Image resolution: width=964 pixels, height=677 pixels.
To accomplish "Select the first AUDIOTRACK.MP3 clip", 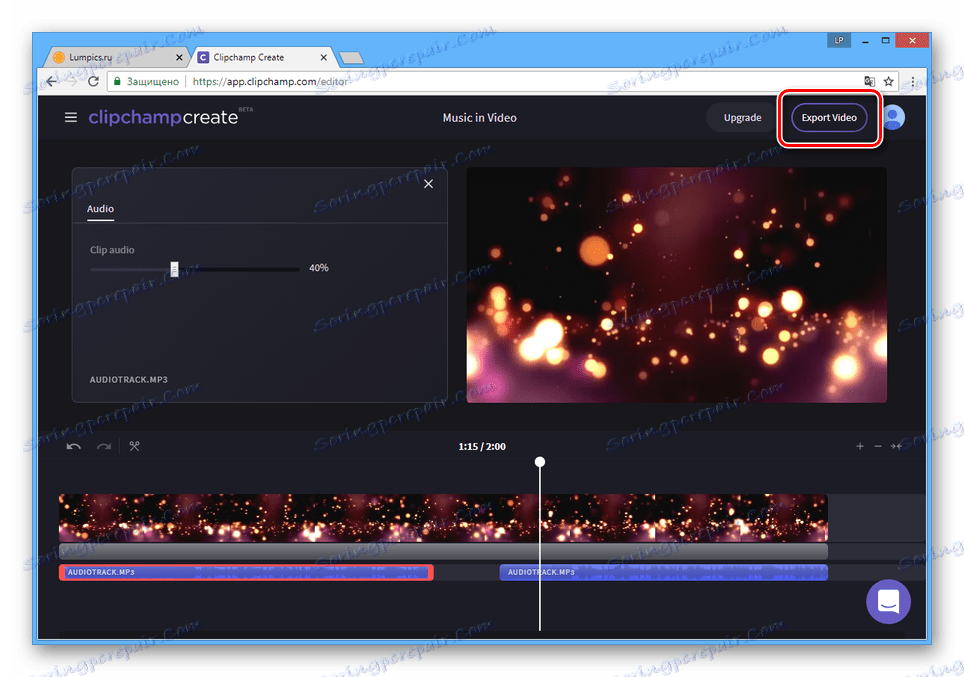I will (x=247, y=572).
